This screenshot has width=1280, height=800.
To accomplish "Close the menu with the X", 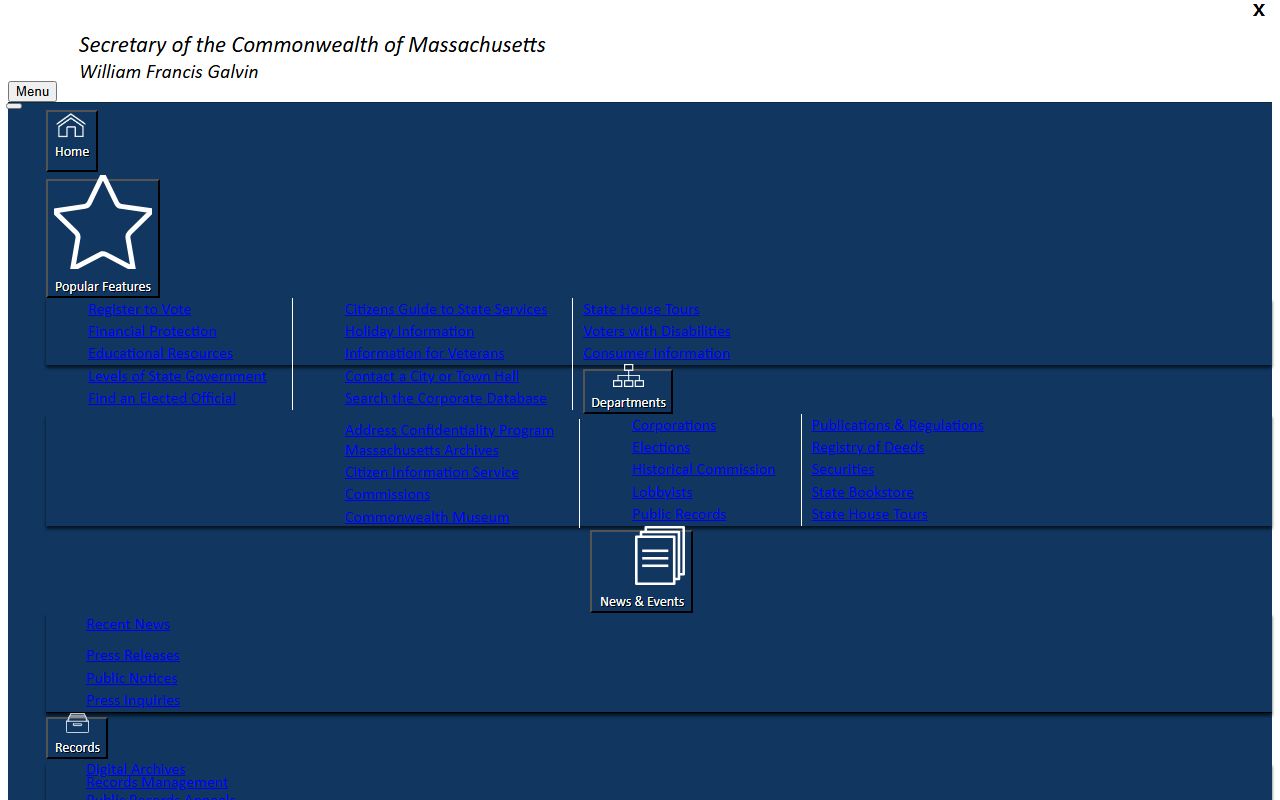I will (x=1258, y=10).
